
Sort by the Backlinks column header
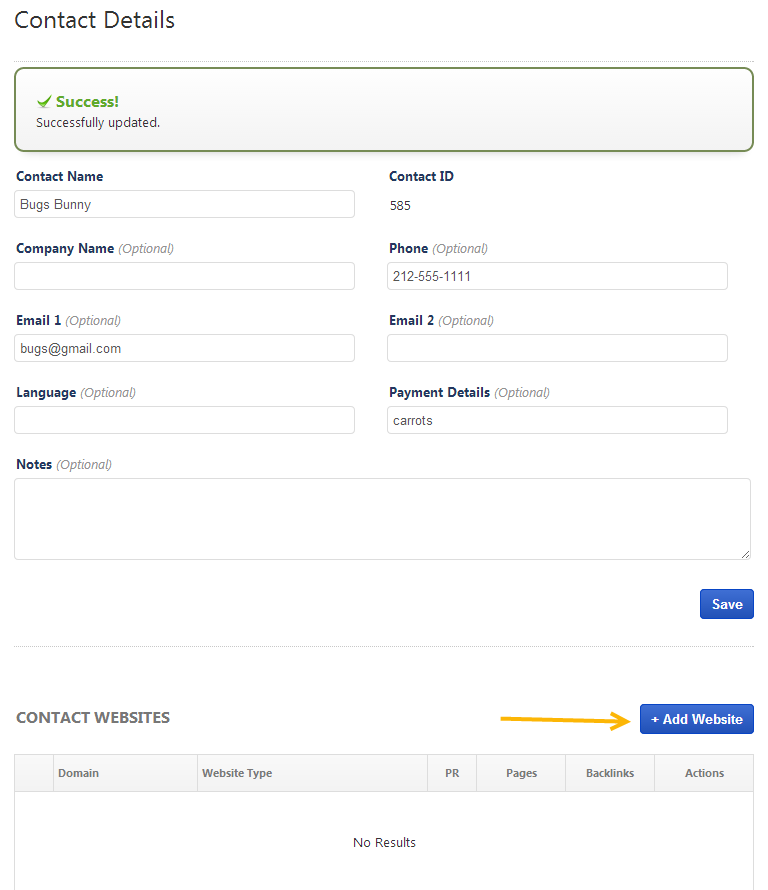click(609, 773)
